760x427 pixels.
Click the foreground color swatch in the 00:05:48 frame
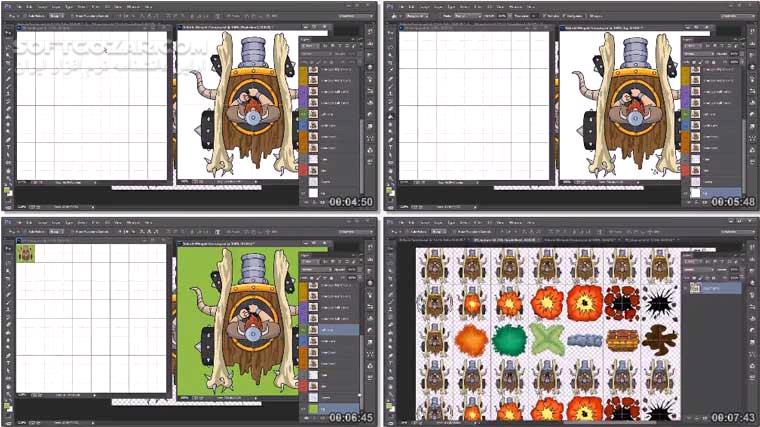(x=389, y=190)
